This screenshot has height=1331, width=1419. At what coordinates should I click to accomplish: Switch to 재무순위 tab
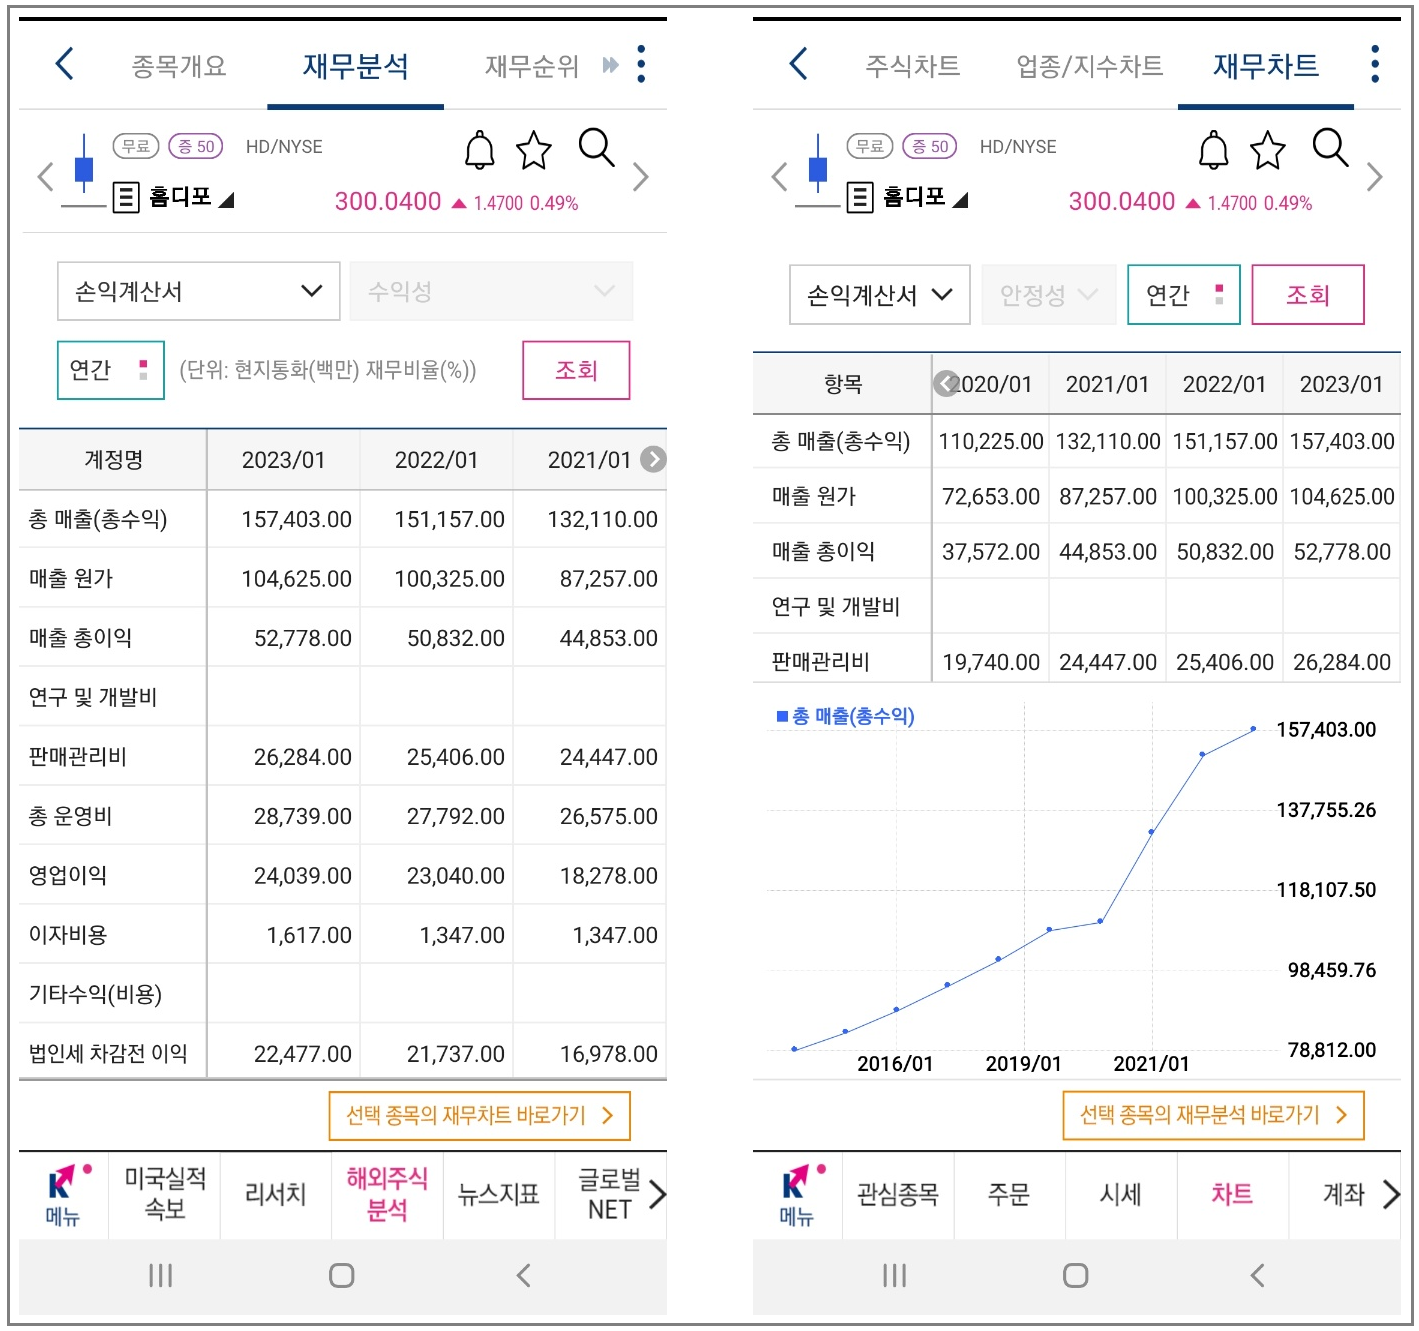point(532,66)
